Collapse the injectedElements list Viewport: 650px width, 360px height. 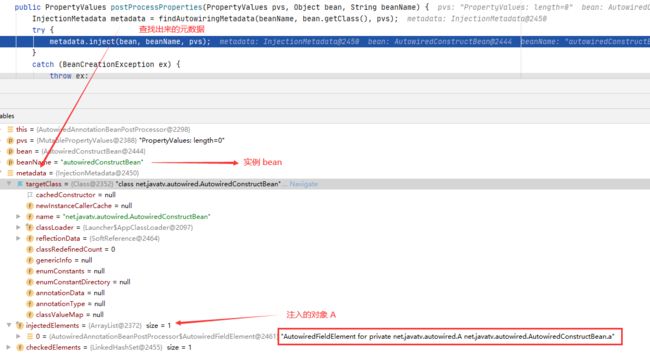(x=9, y=326)
